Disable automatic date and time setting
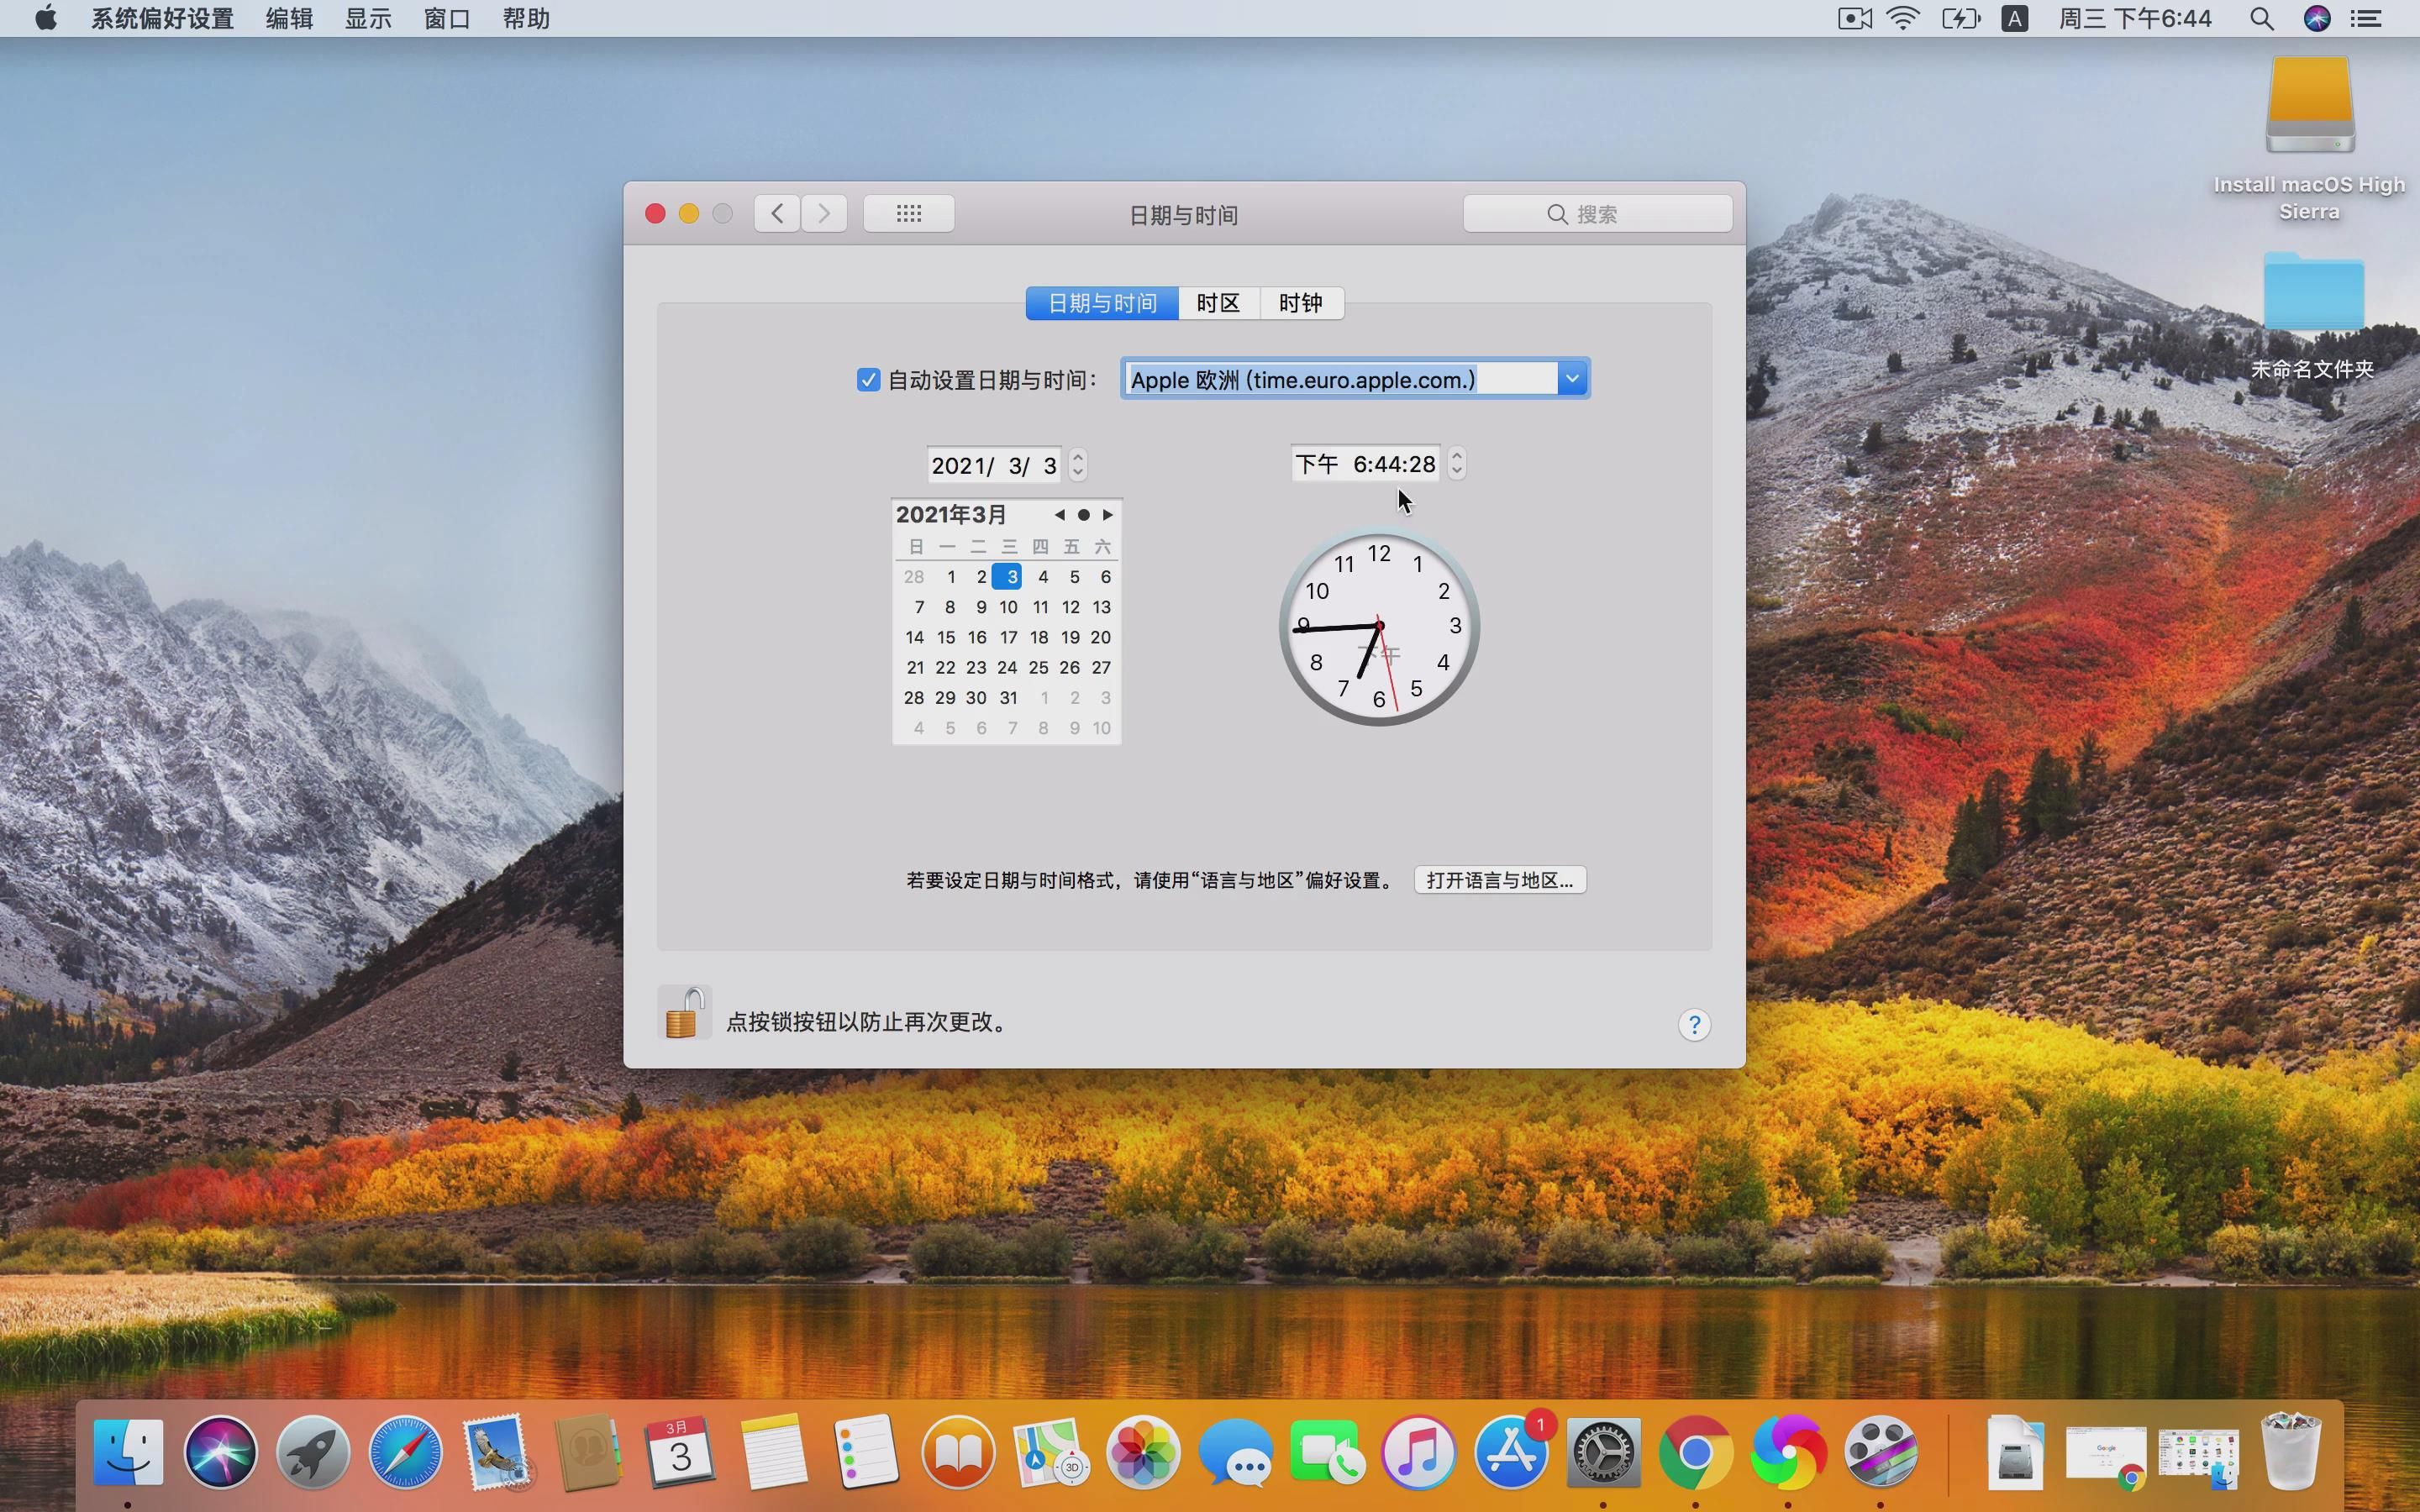The image size is (2420, 1512). click(866, 380)
